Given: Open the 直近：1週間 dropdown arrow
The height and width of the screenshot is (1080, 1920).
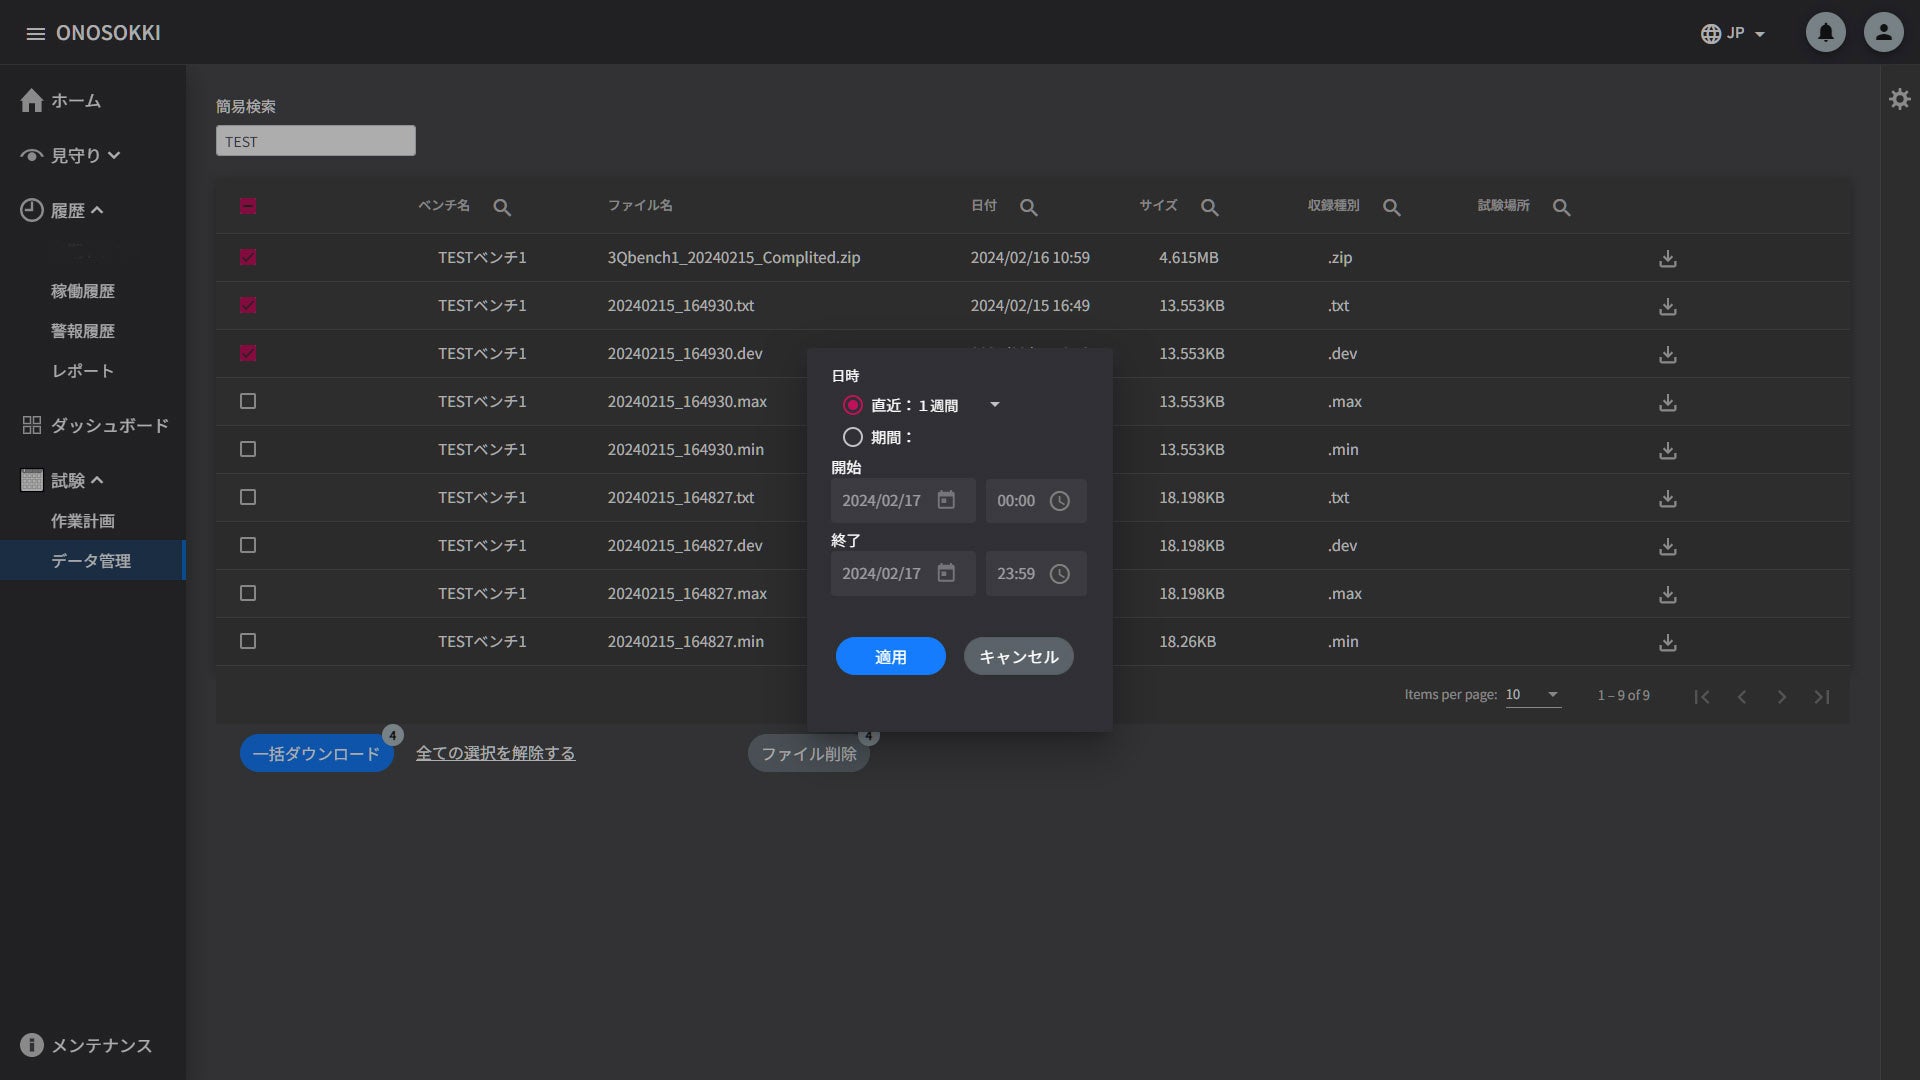Looking at the screenshot, I should [994, 405].
